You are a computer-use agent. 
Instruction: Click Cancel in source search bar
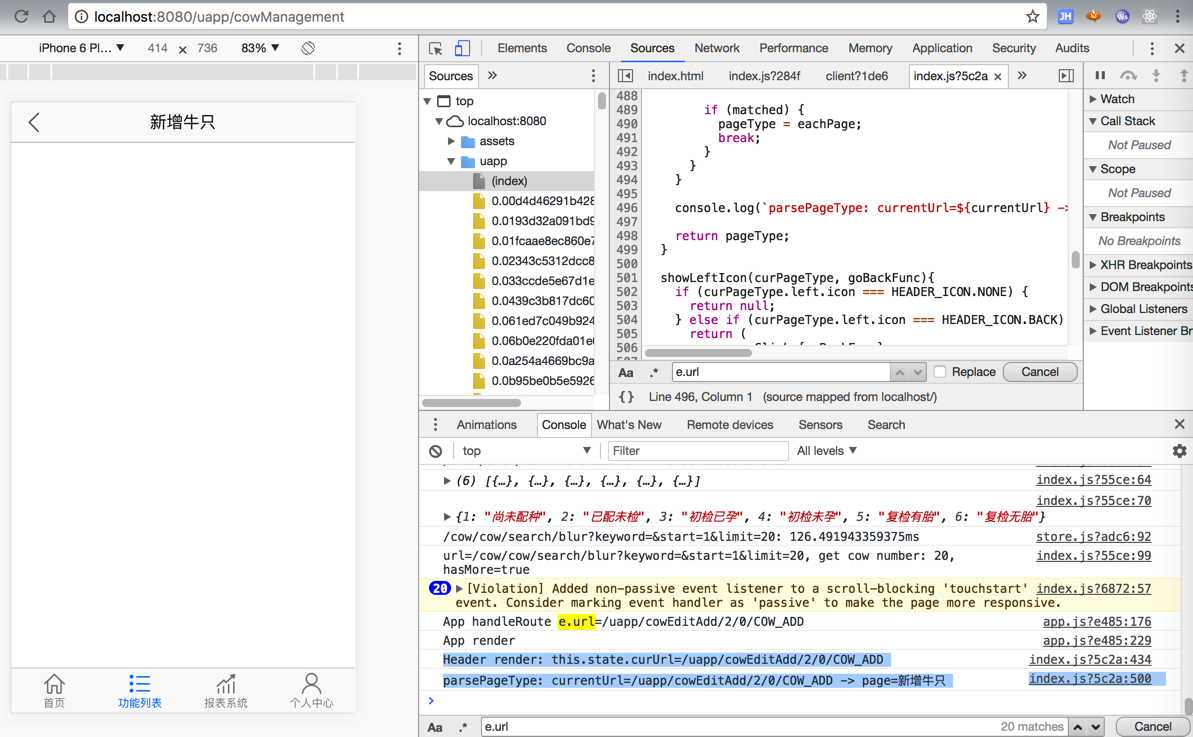[1039, 372]
